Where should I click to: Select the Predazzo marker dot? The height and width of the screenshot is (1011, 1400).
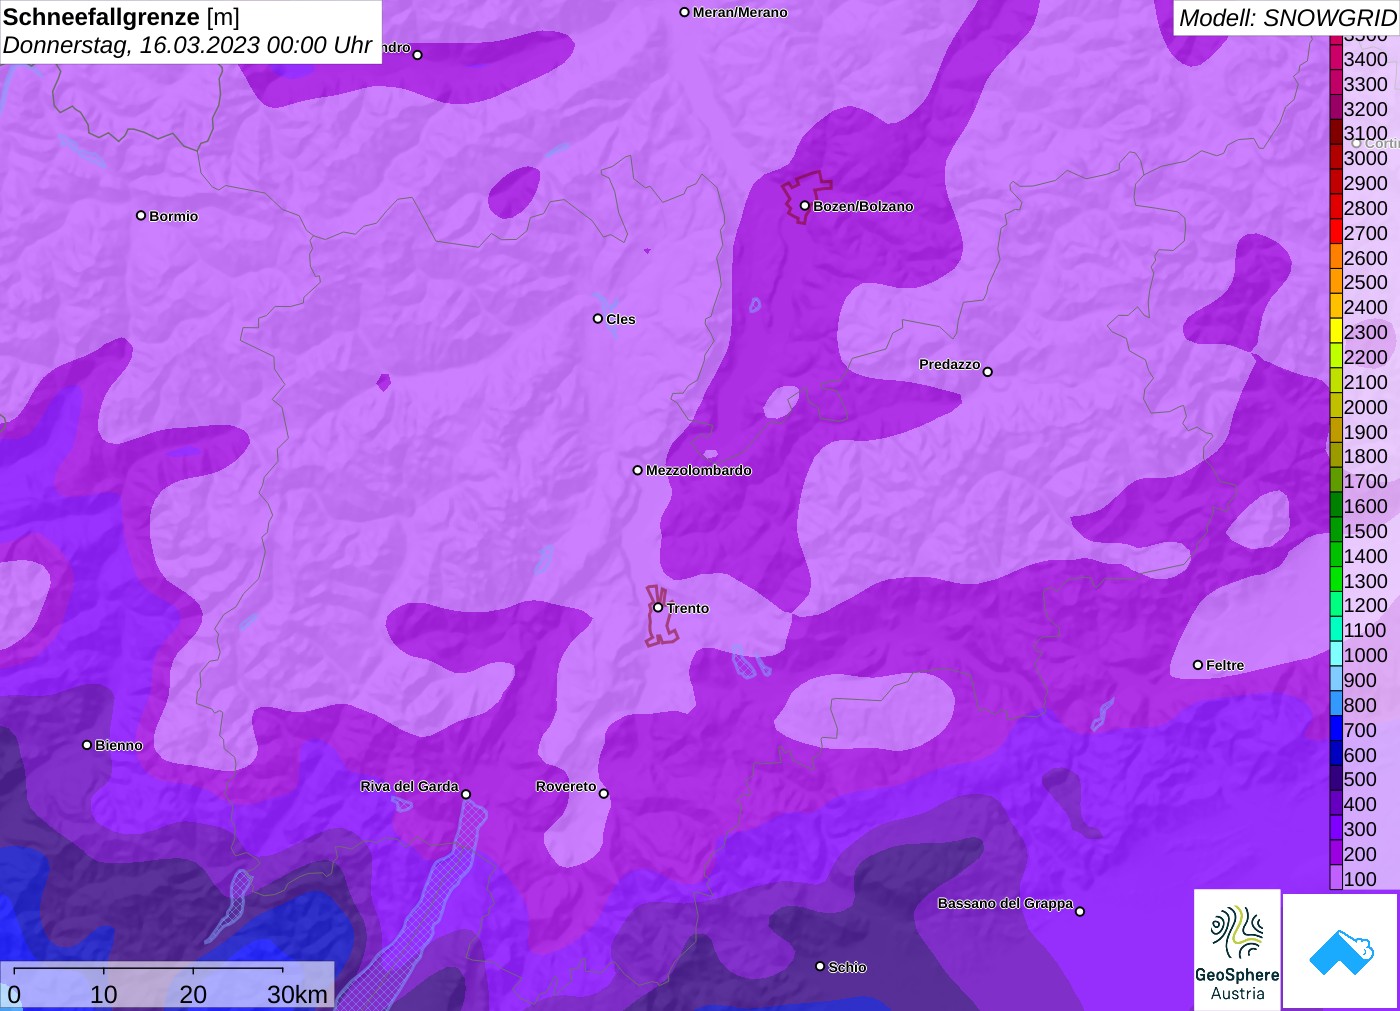[988, 372]
